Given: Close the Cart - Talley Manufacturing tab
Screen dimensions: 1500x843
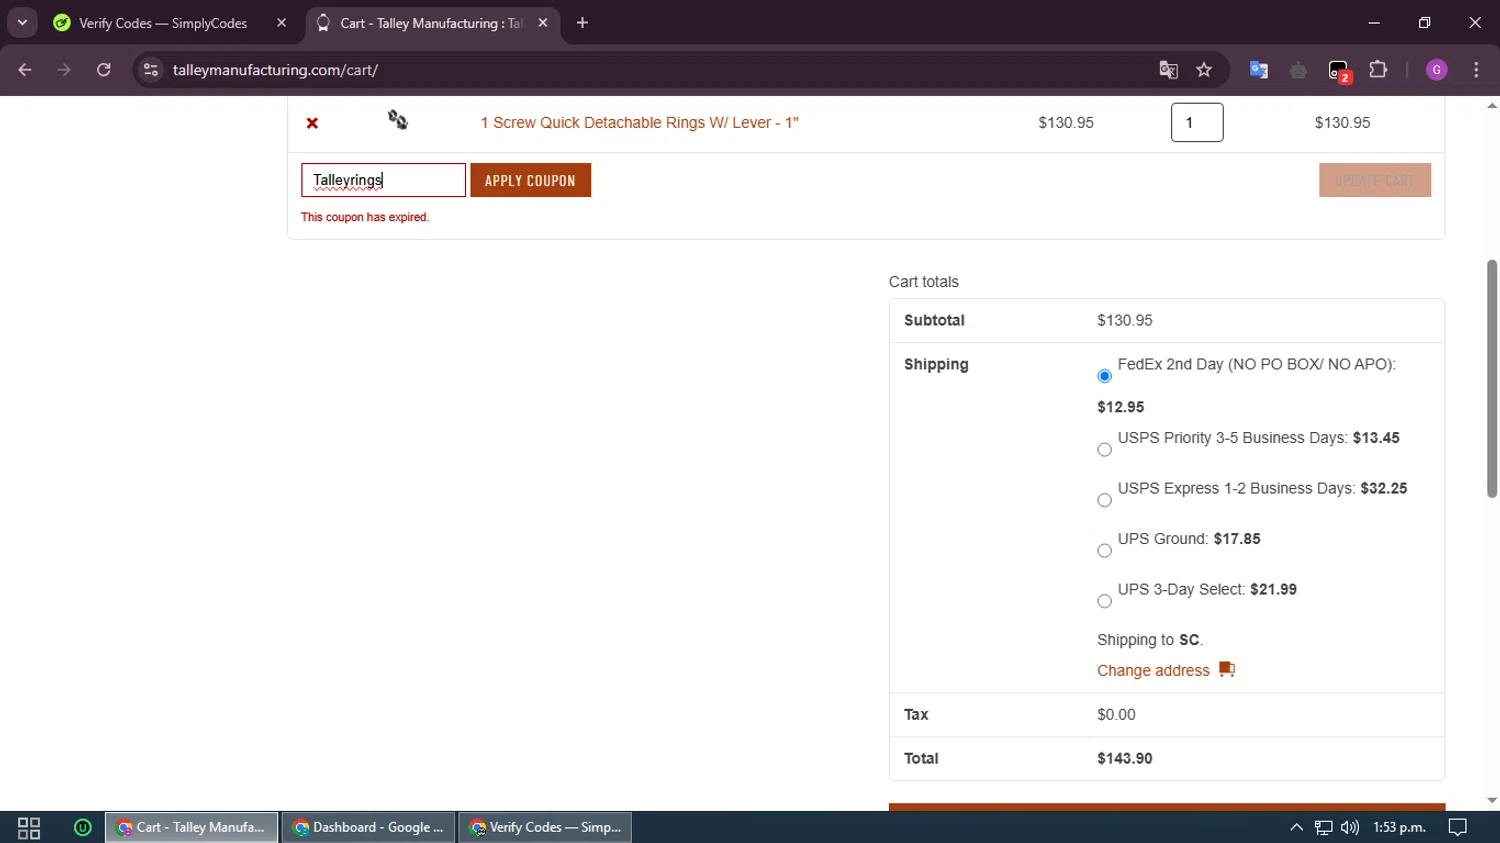Looking at the screenshot, I should click(x=543, y=23).
